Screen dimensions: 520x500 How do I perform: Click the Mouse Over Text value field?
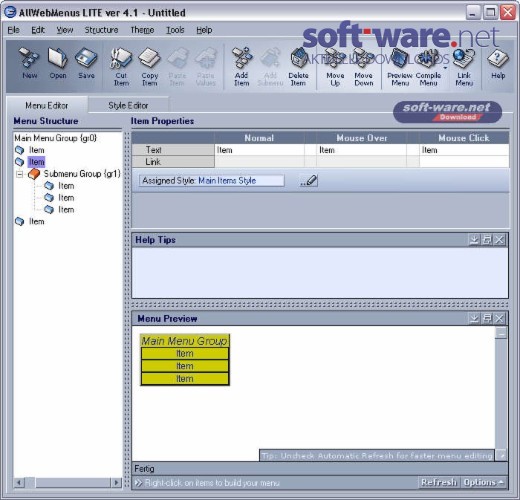click(x=362, y=150)
